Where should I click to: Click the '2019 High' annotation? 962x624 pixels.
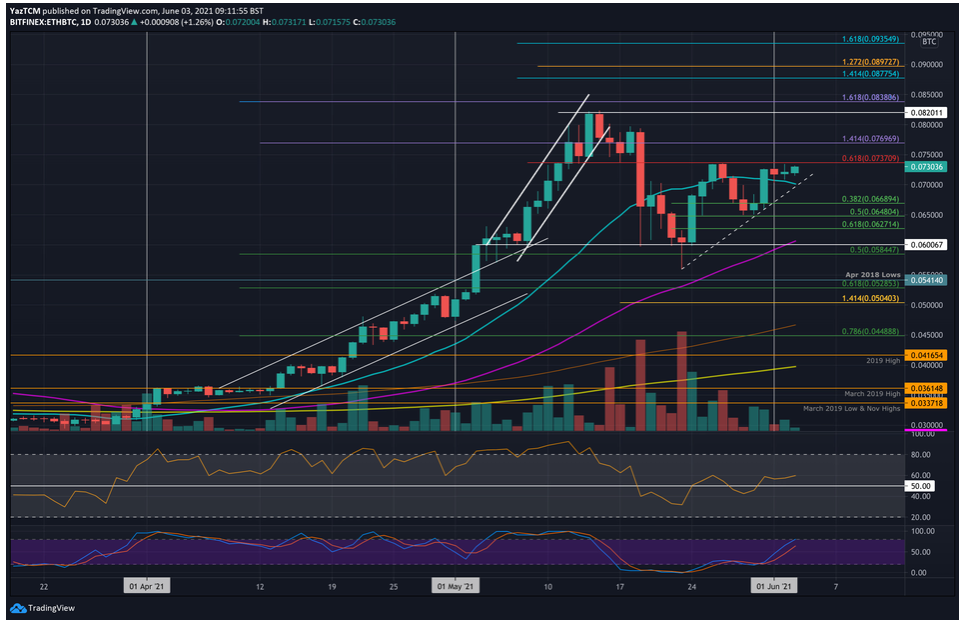point(883,361)
